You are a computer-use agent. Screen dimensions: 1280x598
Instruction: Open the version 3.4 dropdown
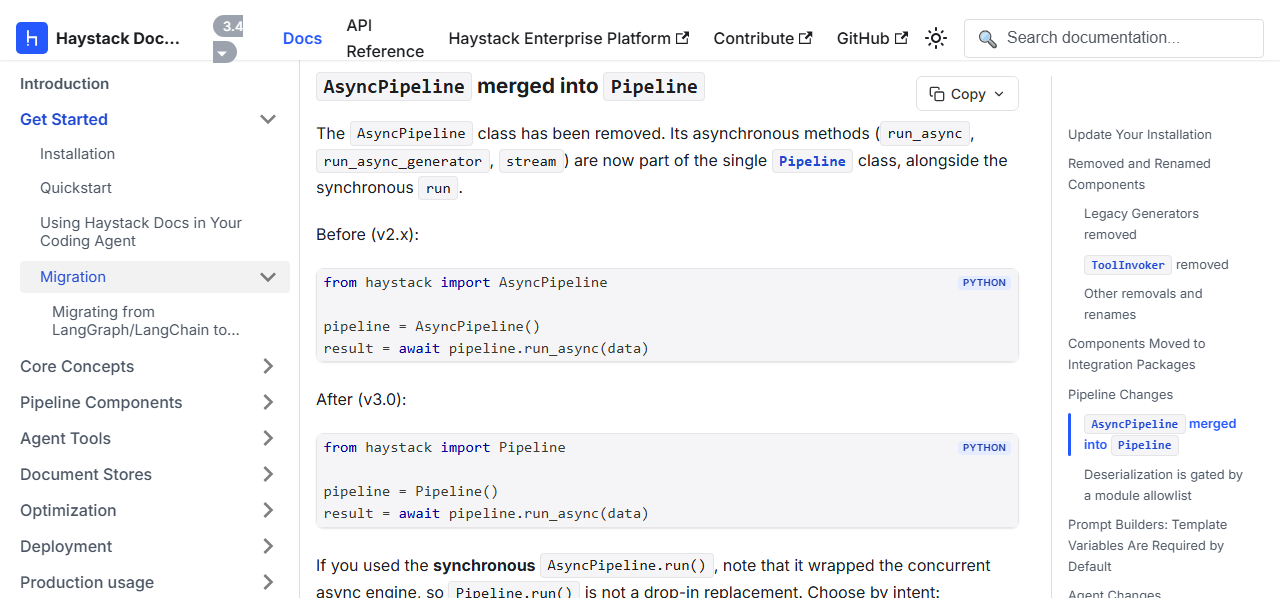[x=228, y=39]
